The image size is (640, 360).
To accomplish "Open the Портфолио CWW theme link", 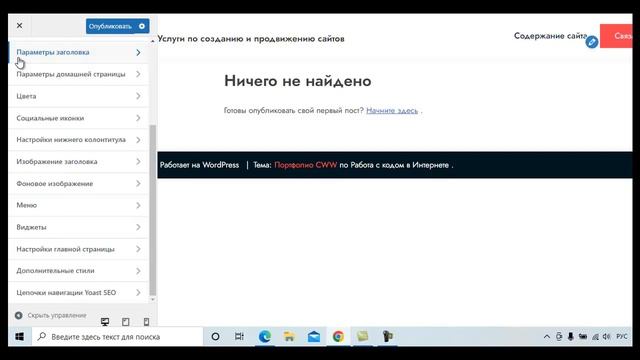I will coord(306,165).
